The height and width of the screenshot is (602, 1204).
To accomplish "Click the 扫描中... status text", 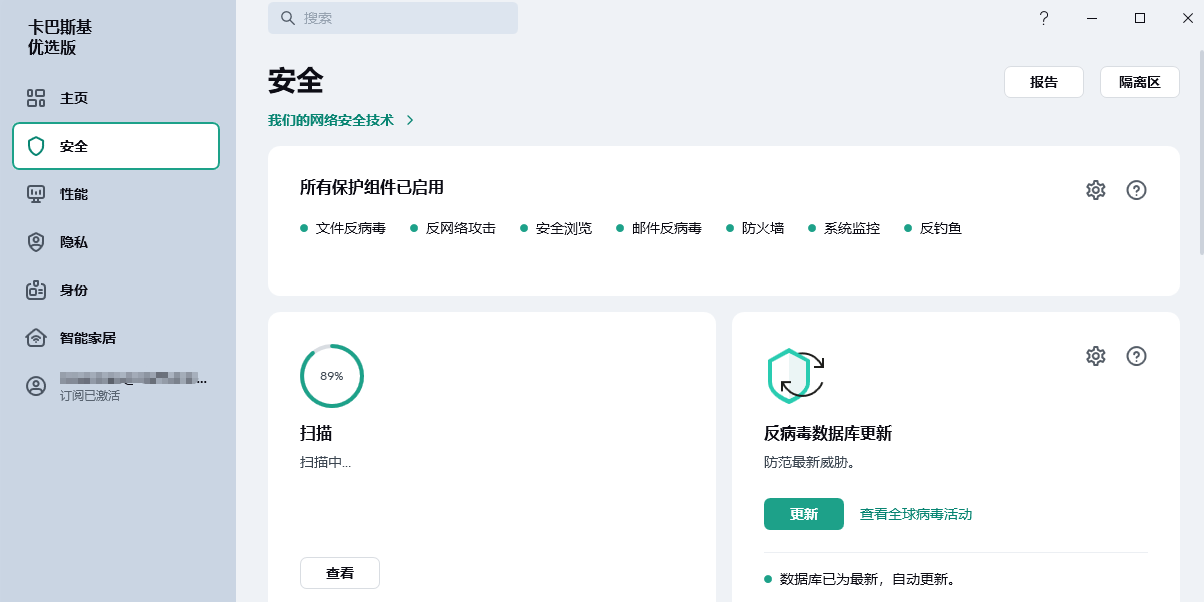I will click(326, 462).
